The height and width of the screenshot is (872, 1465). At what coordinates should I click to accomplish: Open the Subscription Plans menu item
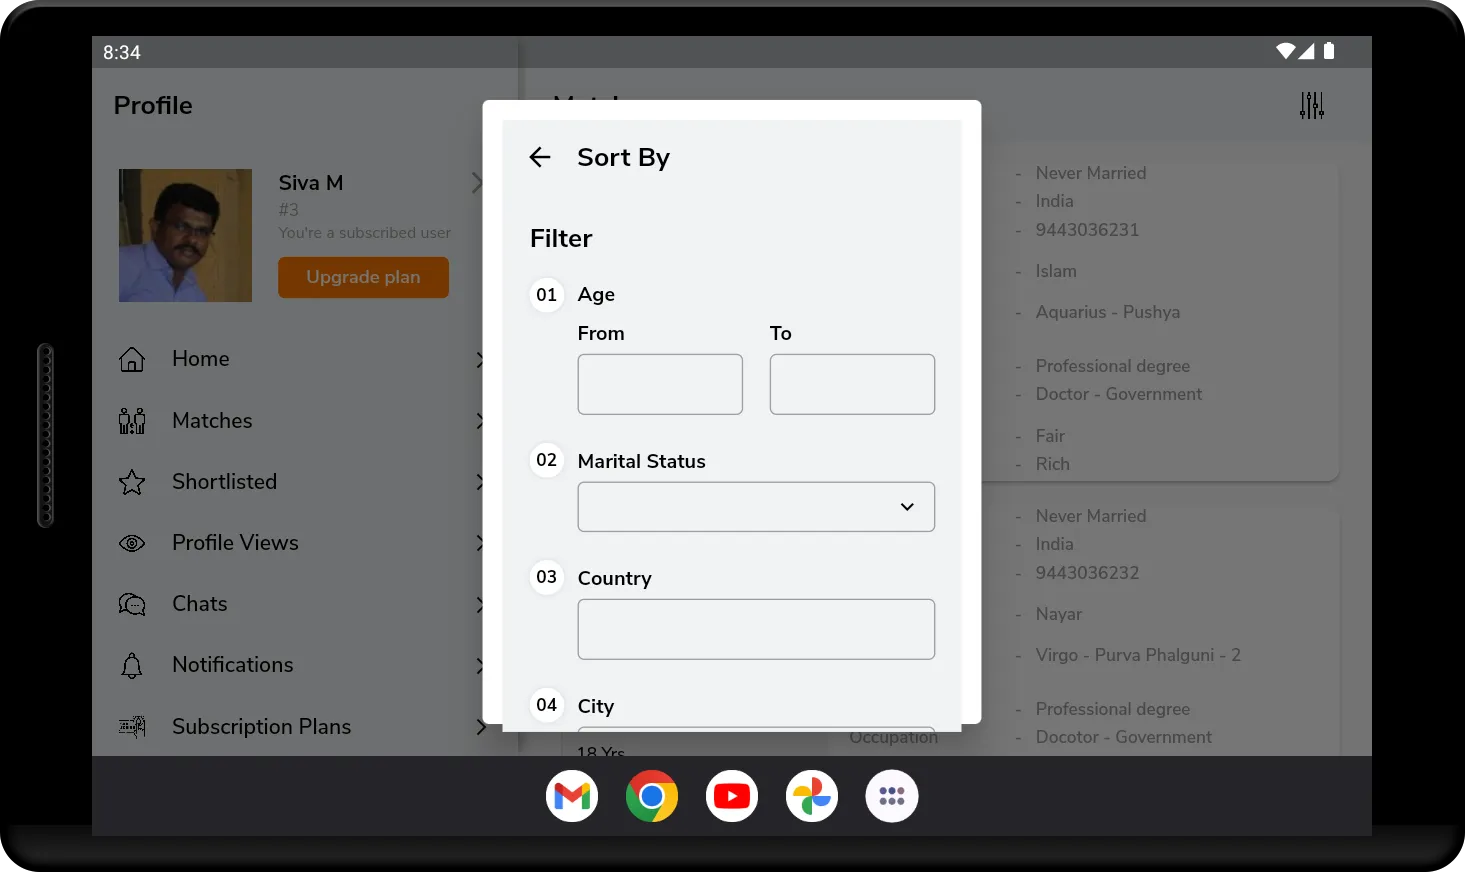302,727
